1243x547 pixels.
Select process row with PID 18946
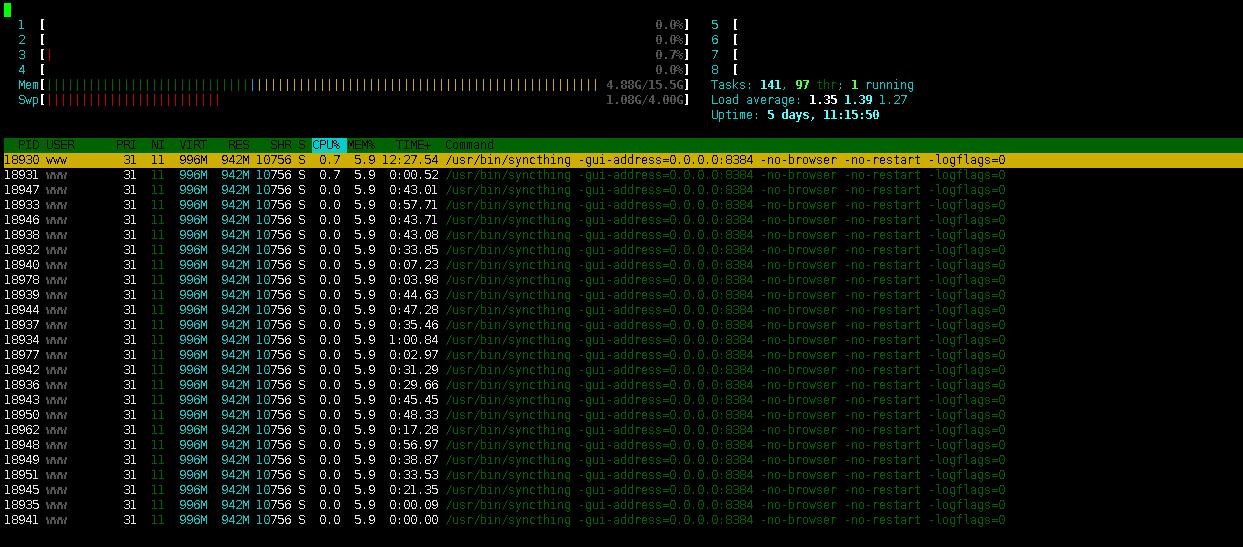coord(505,220)
